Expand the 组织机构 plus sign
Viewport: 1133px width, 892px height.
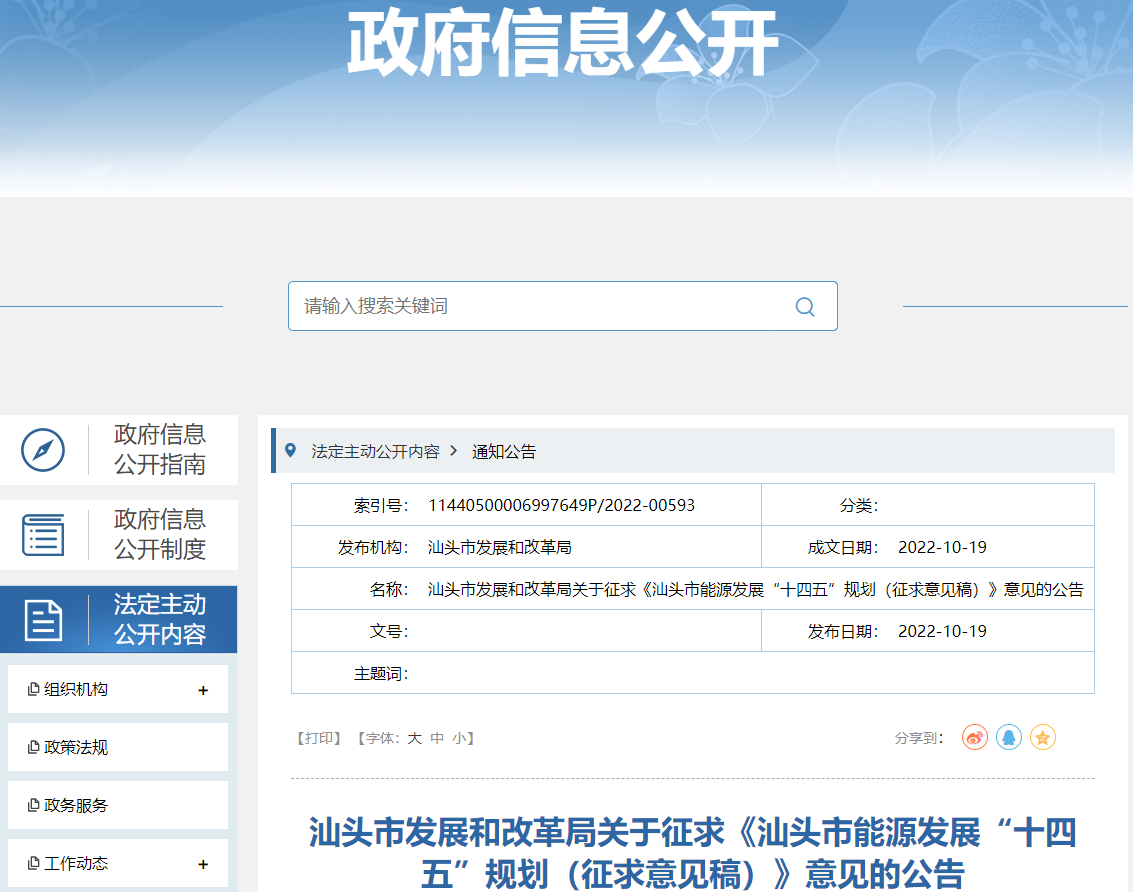(203, 690)
